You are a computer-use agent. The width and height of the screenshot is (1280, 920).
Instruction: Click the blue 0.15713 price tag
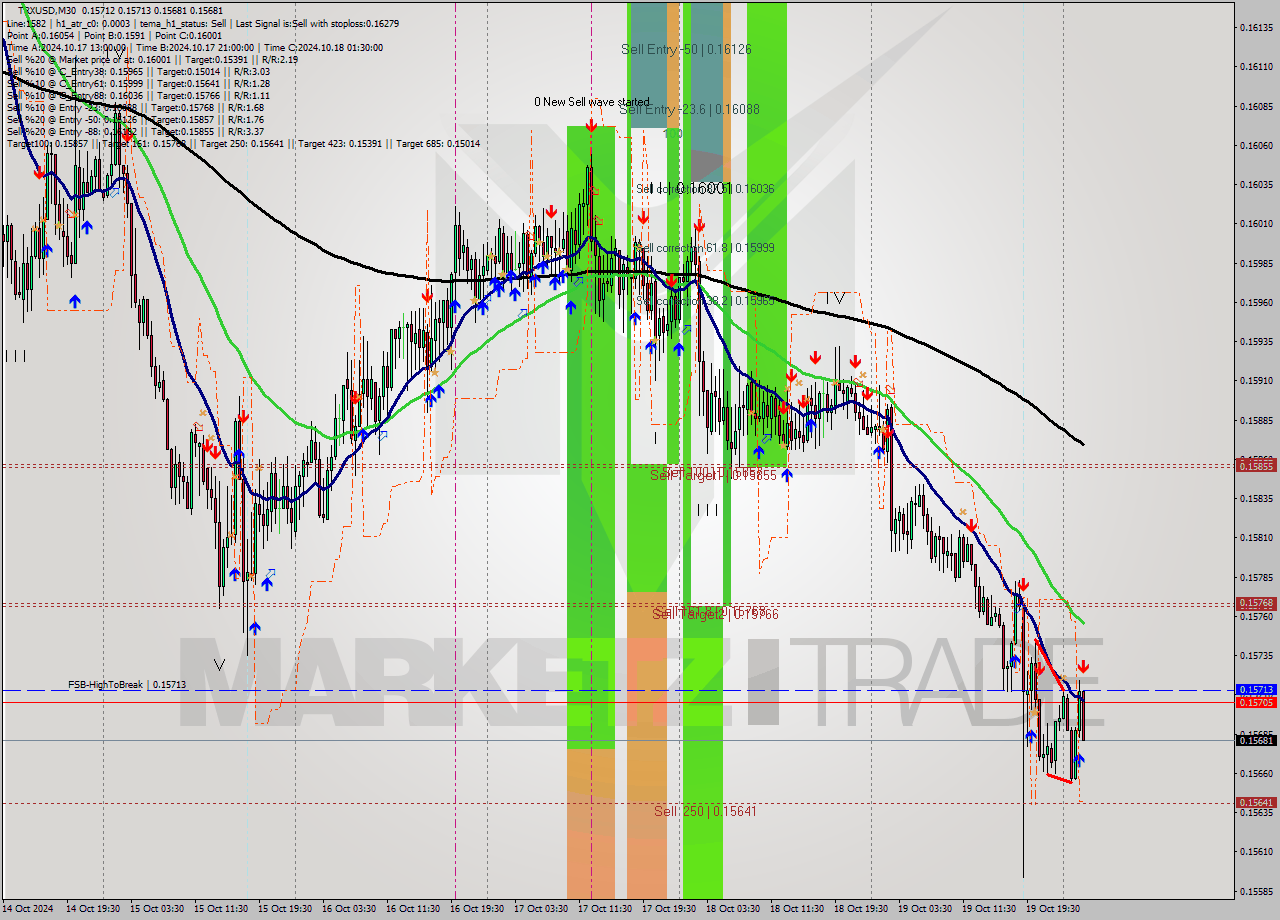(1256, 690)
